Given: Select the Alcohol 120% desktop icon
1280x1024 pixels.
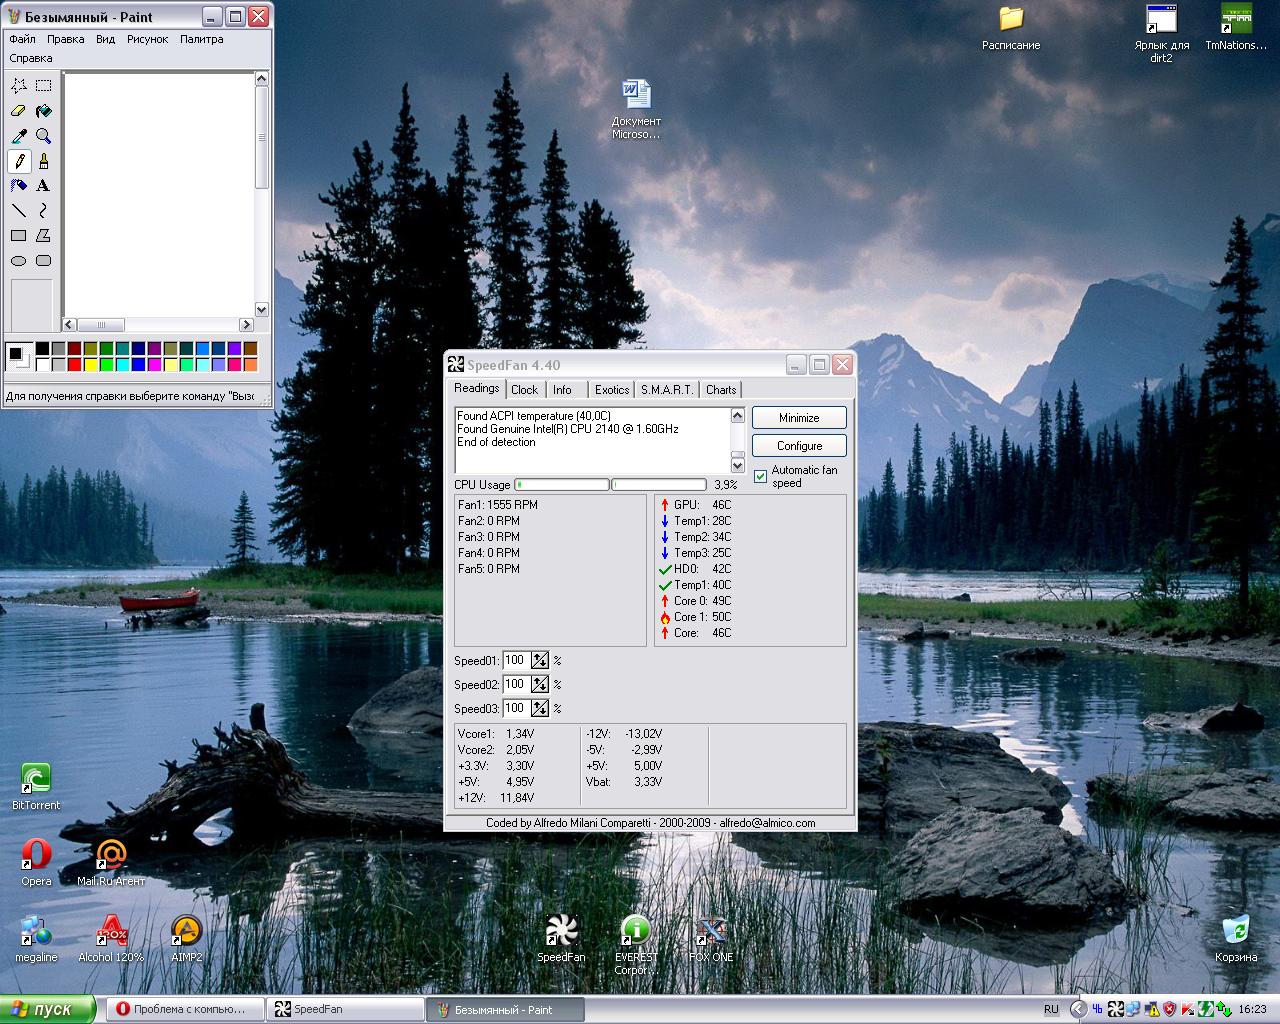Looking at the screenshot, I should click(111, 938).
